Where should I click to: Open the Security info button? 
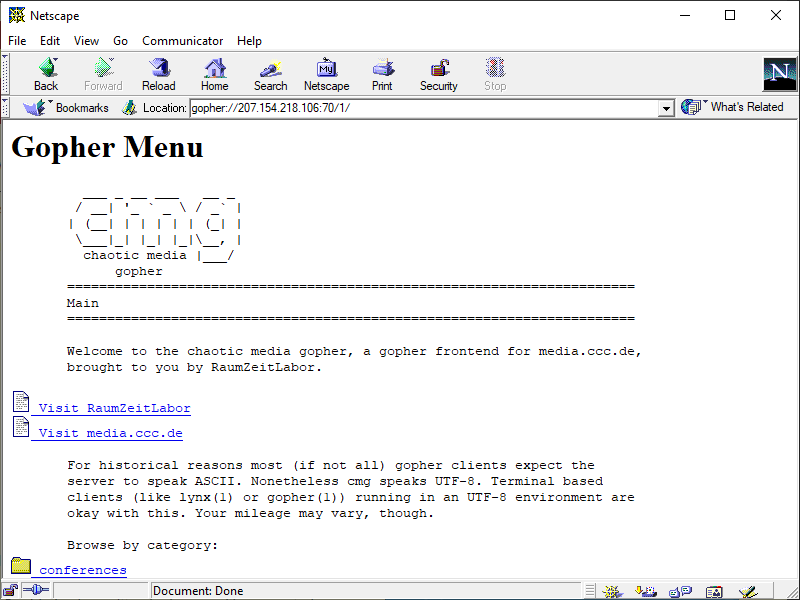tap(439, 74)
